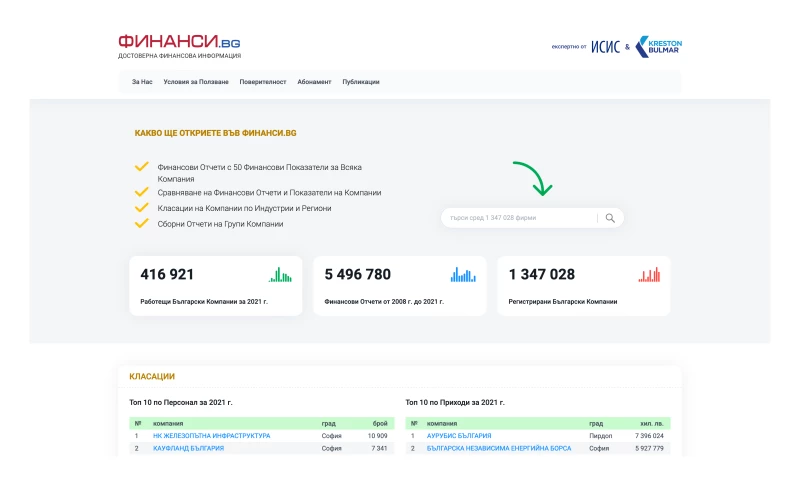800x480 pixels.
Task: Click the value 5 927 779 in revenue table
Action: [x=649, y=448]
